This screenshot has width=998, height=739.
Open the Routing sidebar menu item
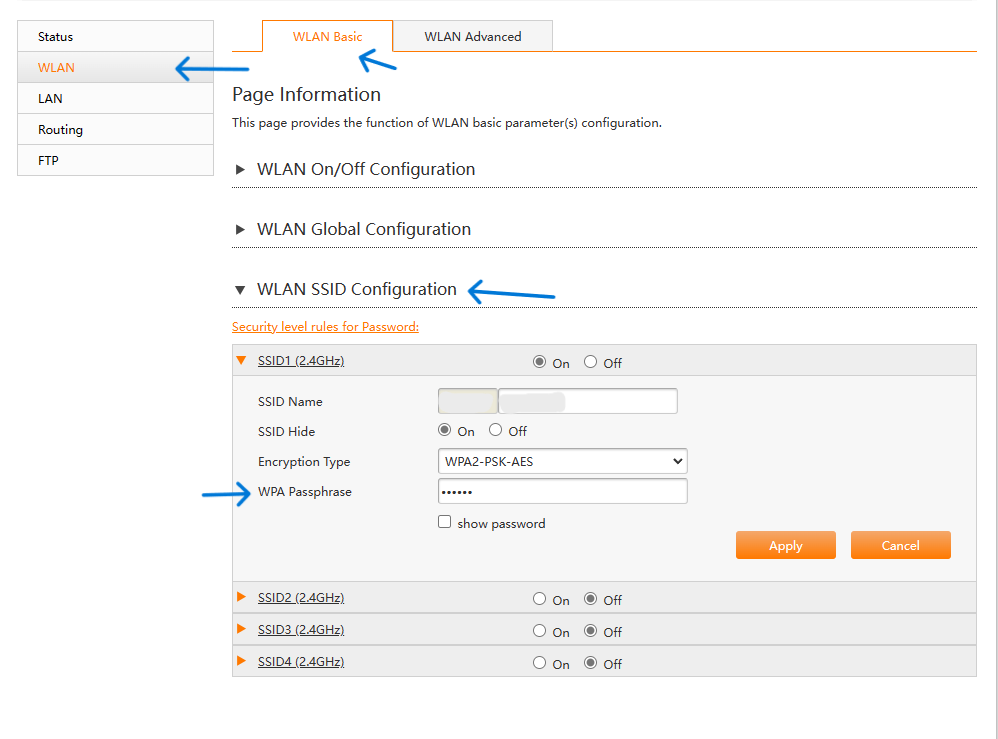(60, 130)
